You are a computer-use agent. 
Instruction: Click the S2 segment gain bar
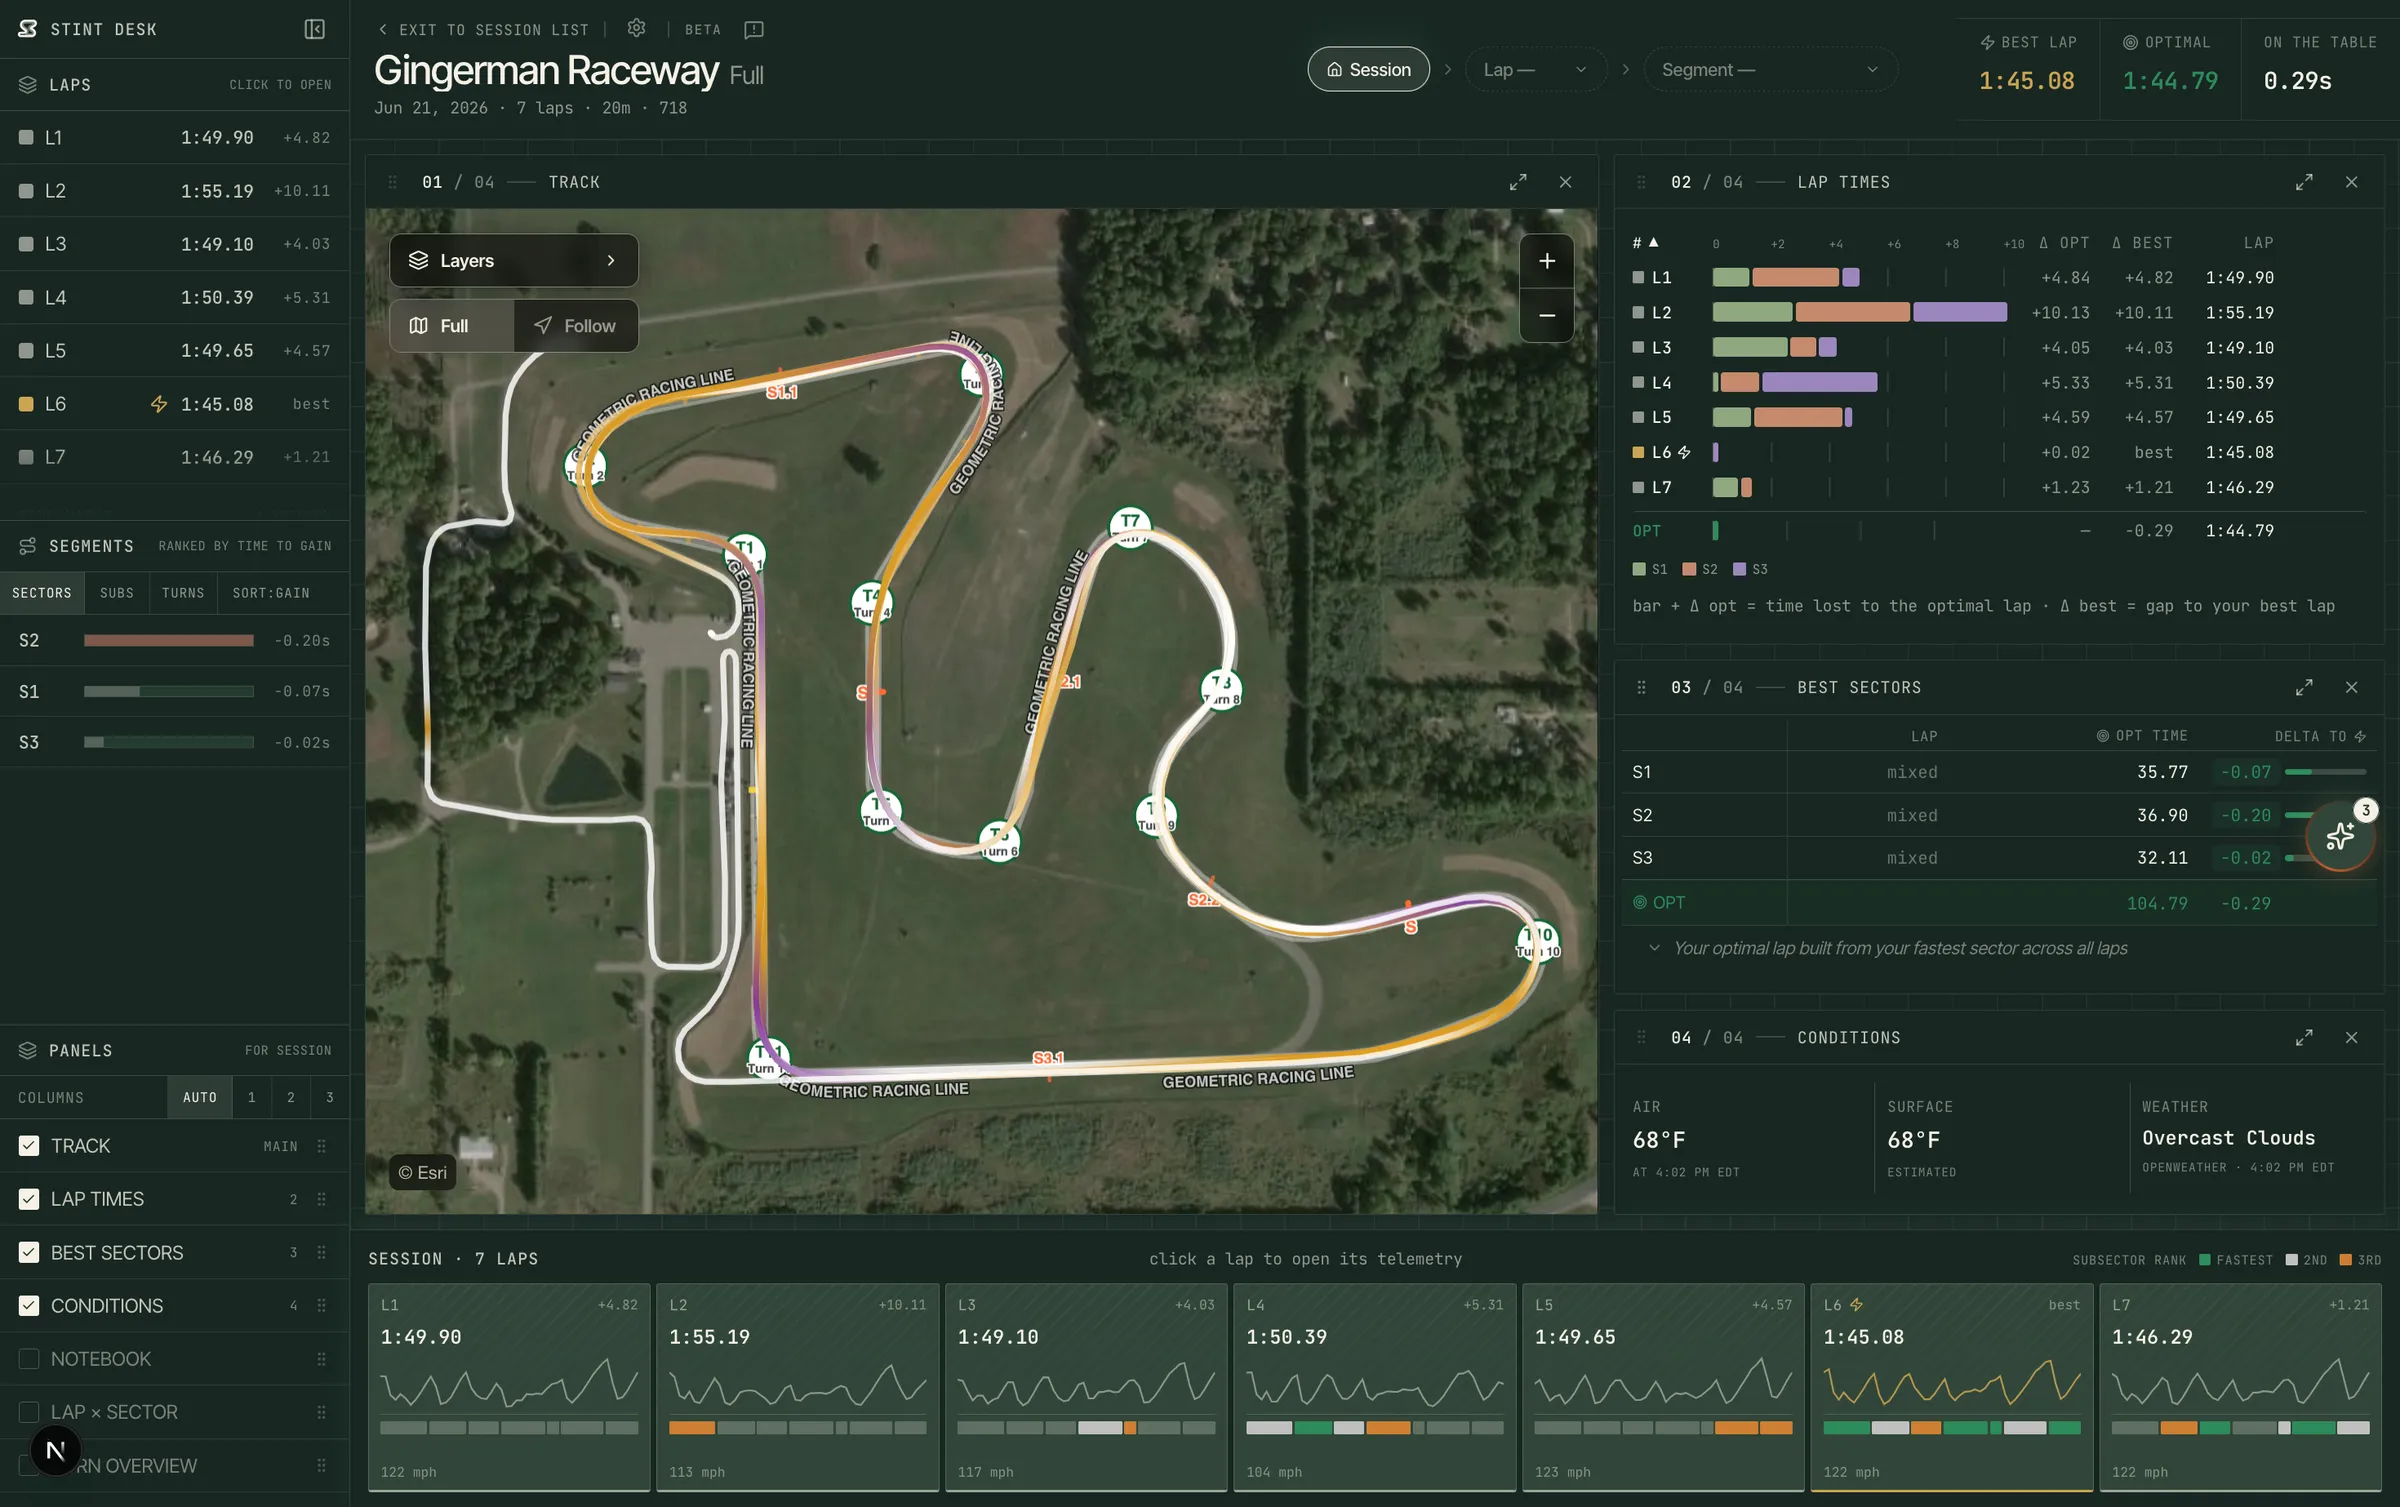tap(169, 640)
